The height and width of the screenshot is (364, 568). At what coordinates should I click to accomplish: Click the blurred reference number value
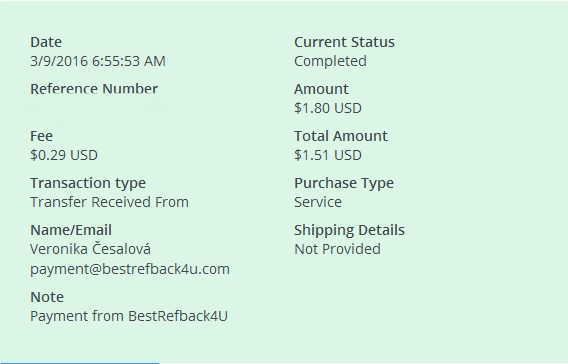96,108
